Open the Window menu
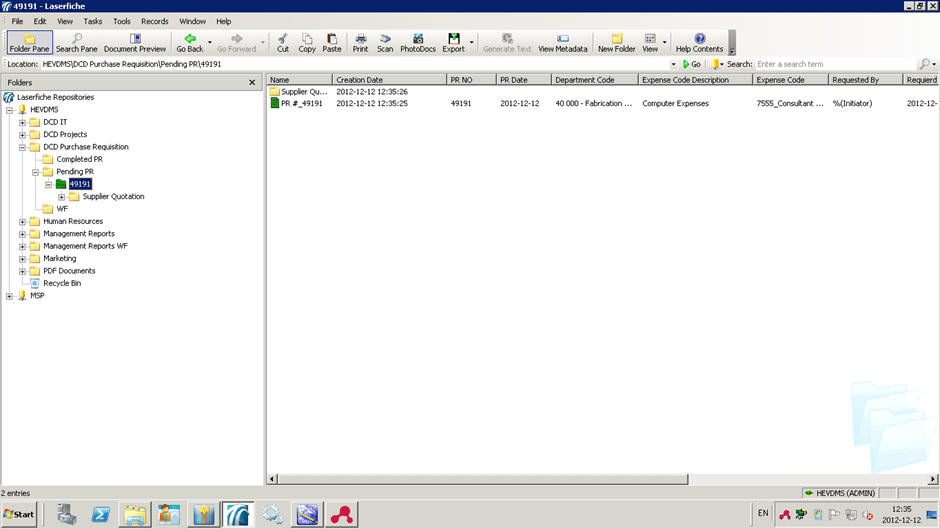 [192, 21]
